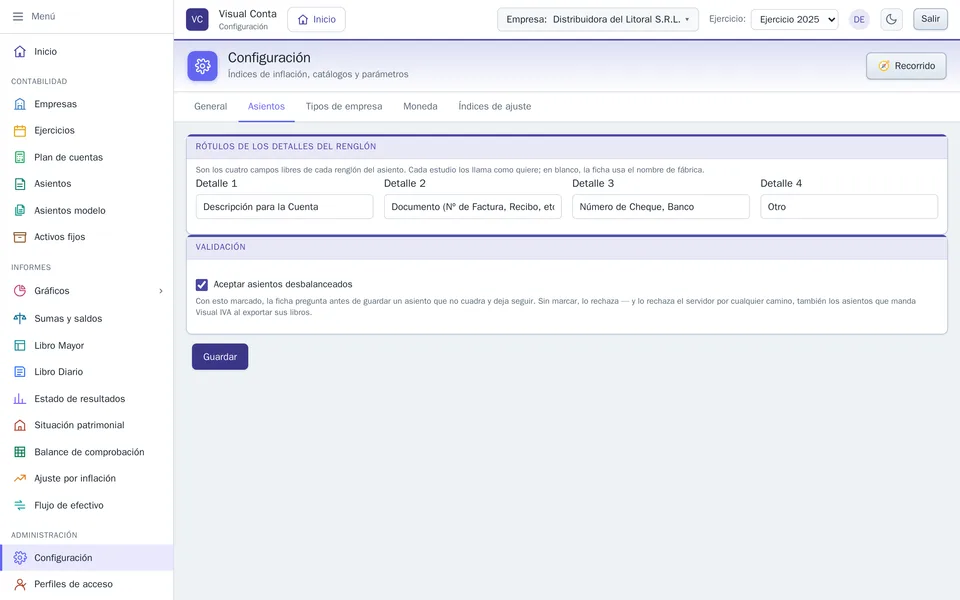
Task: Click the Asientos modelo icon
Action: [x=20, y=211]
